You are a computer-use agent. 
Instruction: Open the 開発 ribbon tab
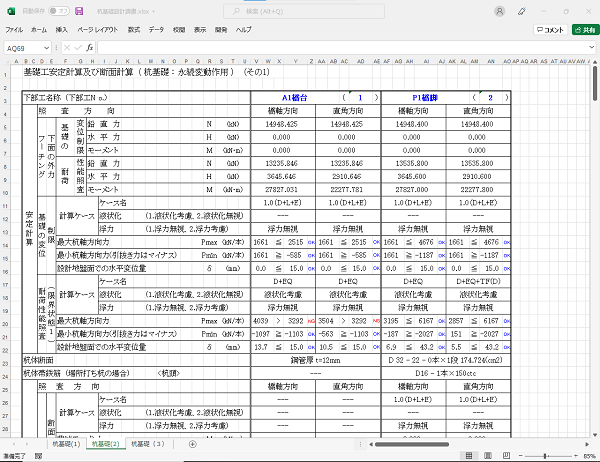(x=221, y=29)
